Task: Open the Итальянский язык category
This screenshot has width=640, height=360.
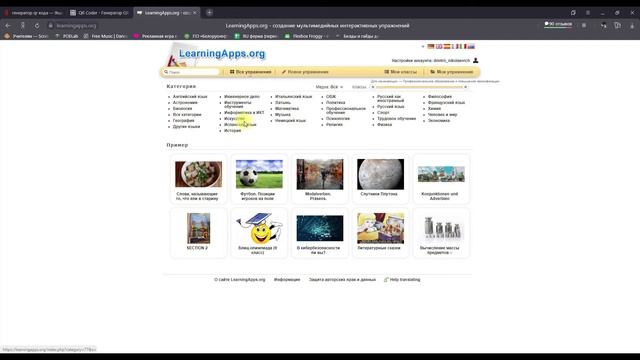Action: point(293,97)
